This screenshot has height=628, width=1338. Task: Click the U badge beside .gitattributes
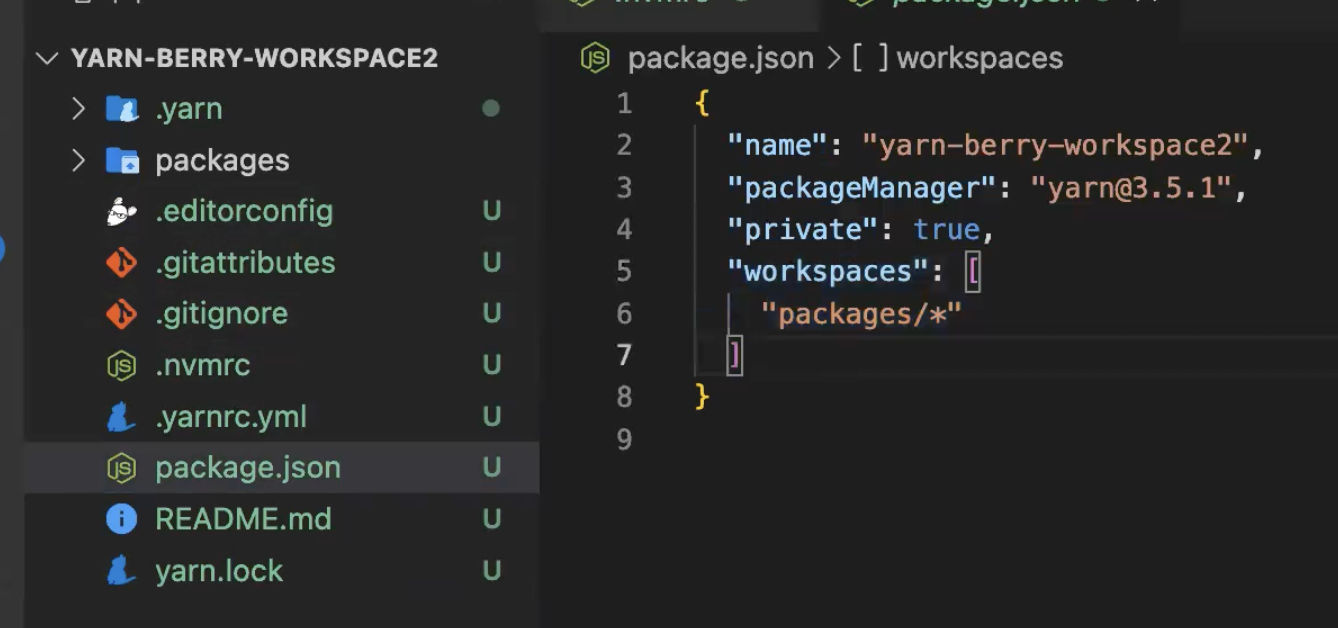coord(491,263)
